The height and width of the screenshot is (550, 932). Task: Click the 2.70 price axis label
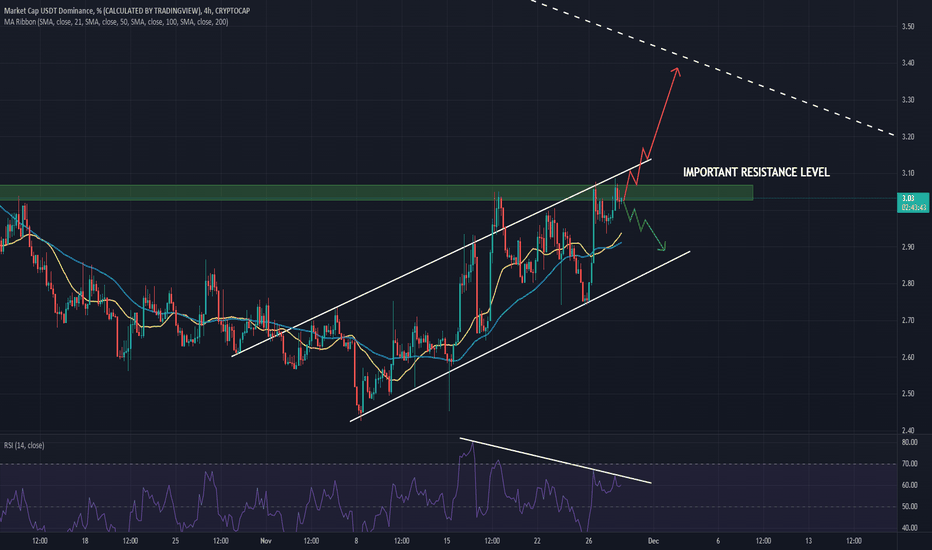click(908, 320)
